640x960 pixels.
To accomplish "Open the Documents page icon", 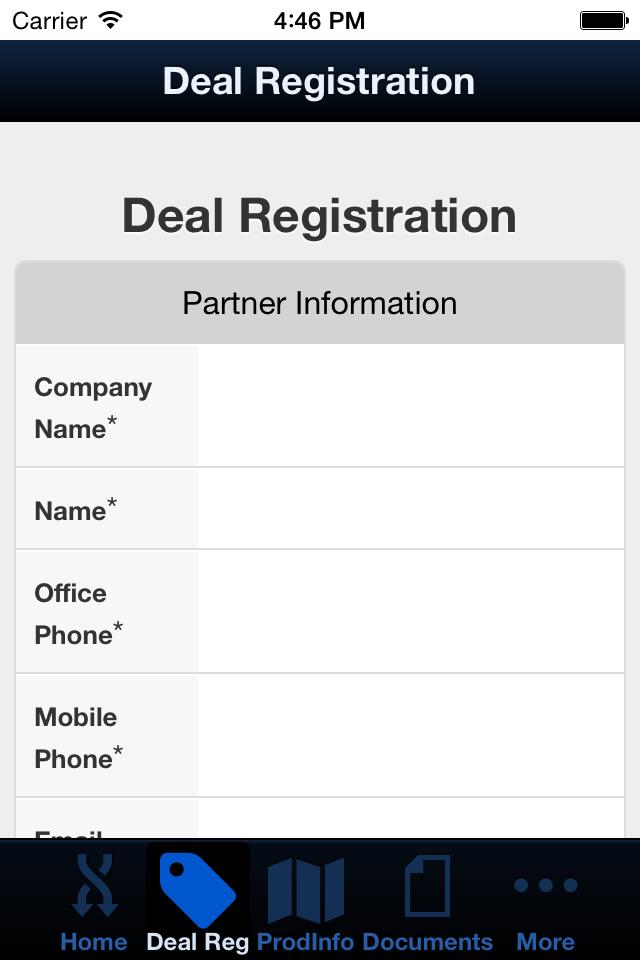I will pyautogui.click(x=427, y=886).
